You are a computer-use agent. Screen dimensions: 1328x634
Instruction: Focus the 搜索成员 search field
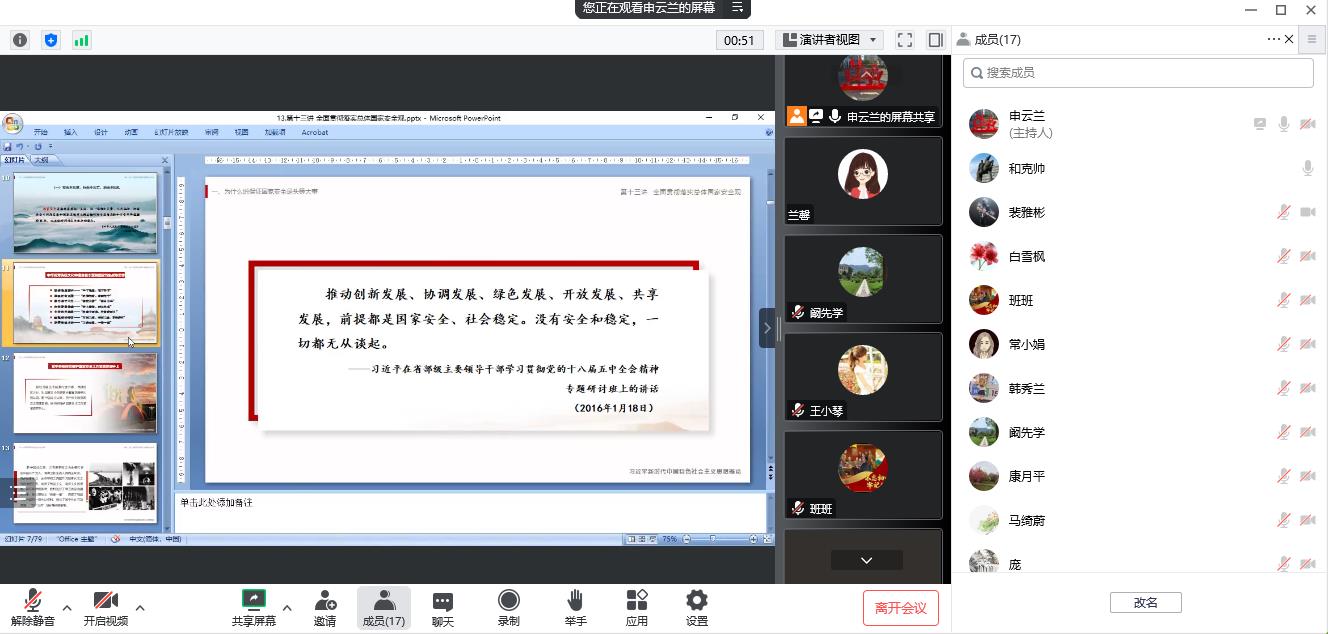pyautogui.click(x=1138, y=73)
